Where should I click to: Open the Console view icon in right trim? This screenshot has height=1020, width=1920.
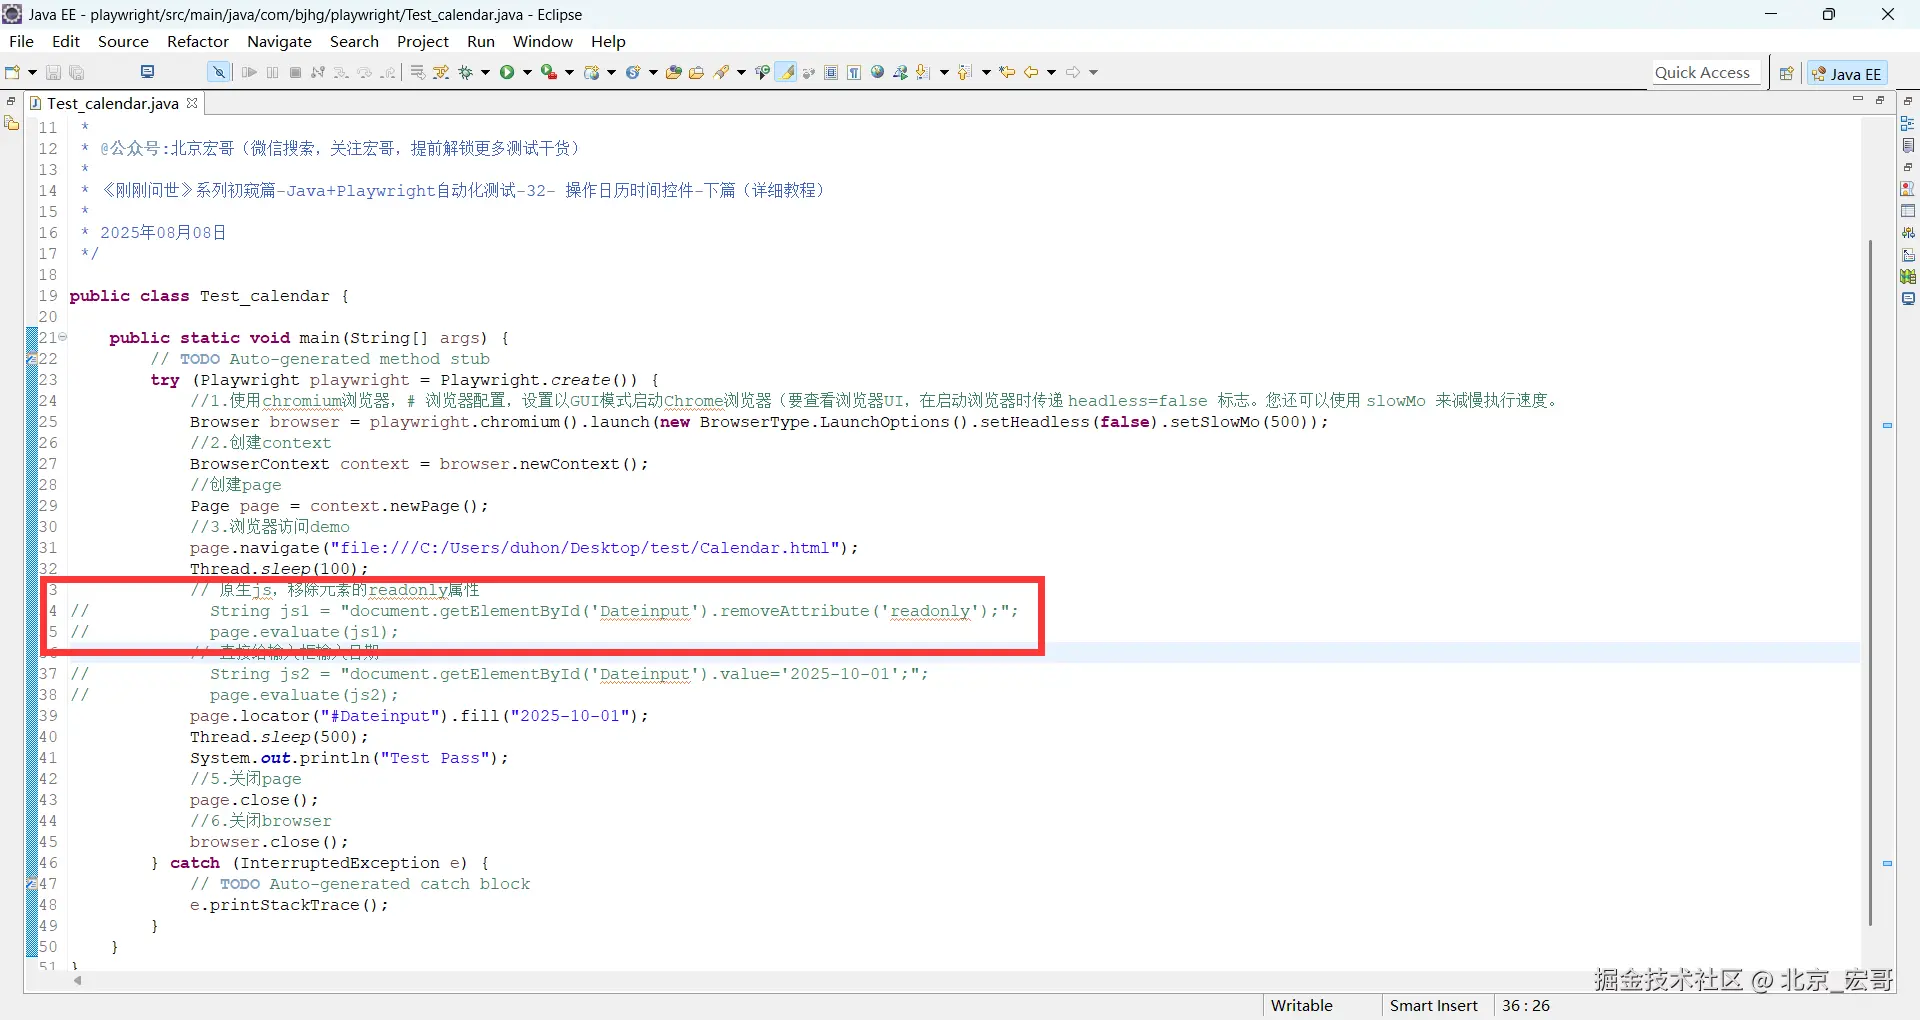[1908, 298]
